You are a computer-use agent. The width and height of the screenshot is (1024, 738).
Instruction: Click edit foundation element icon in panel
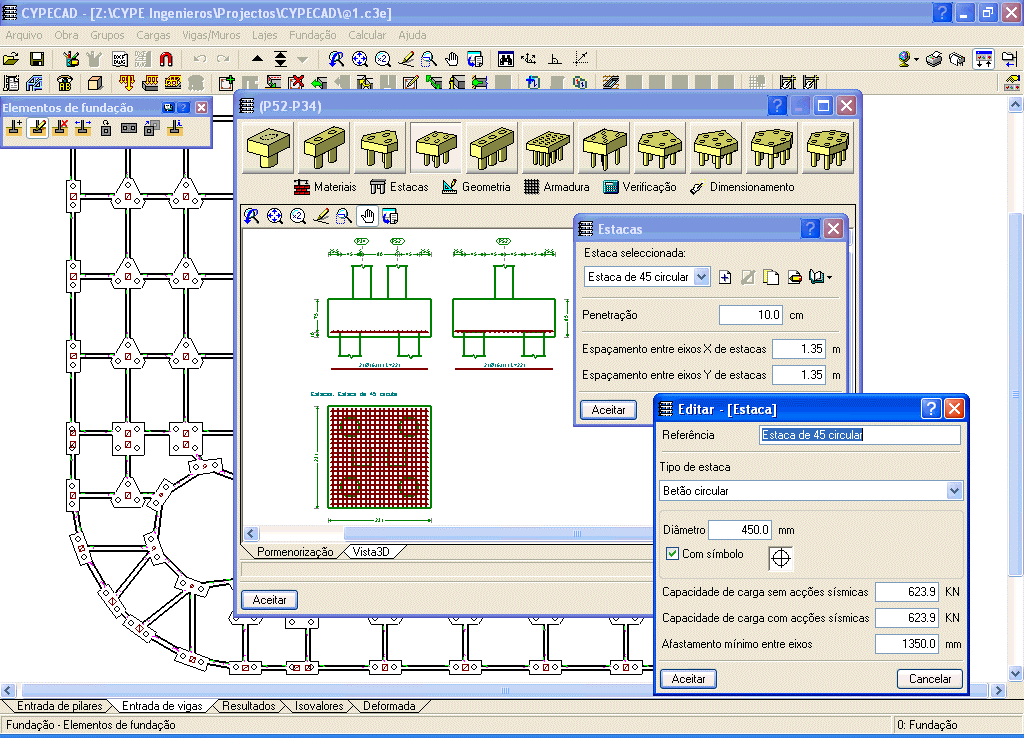38,128
